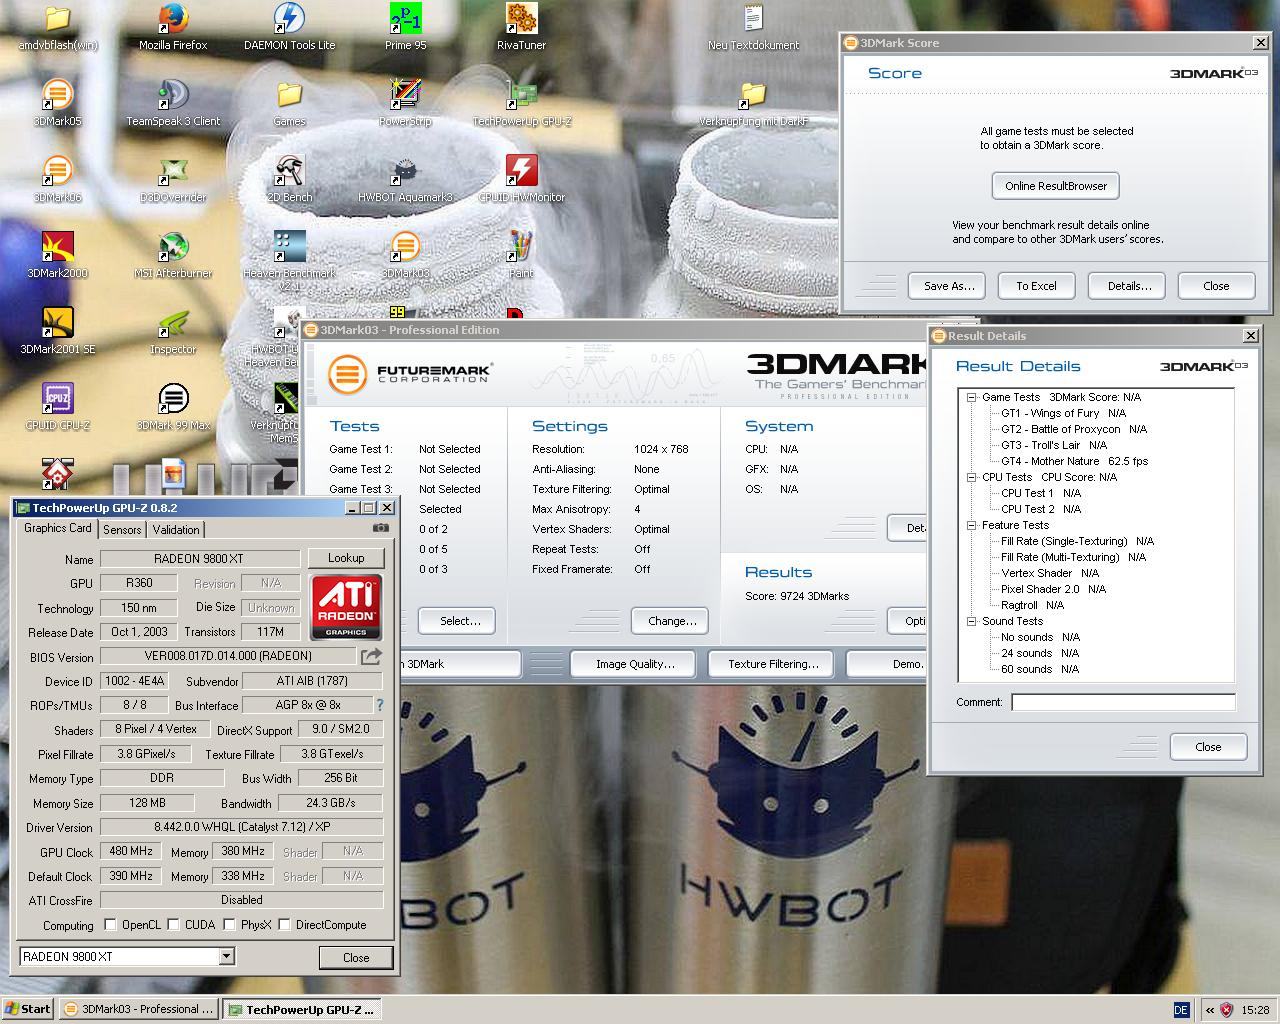
Task: Launch 3DMark03 desktop shortcut icon
Action: (x=405, y=255)
